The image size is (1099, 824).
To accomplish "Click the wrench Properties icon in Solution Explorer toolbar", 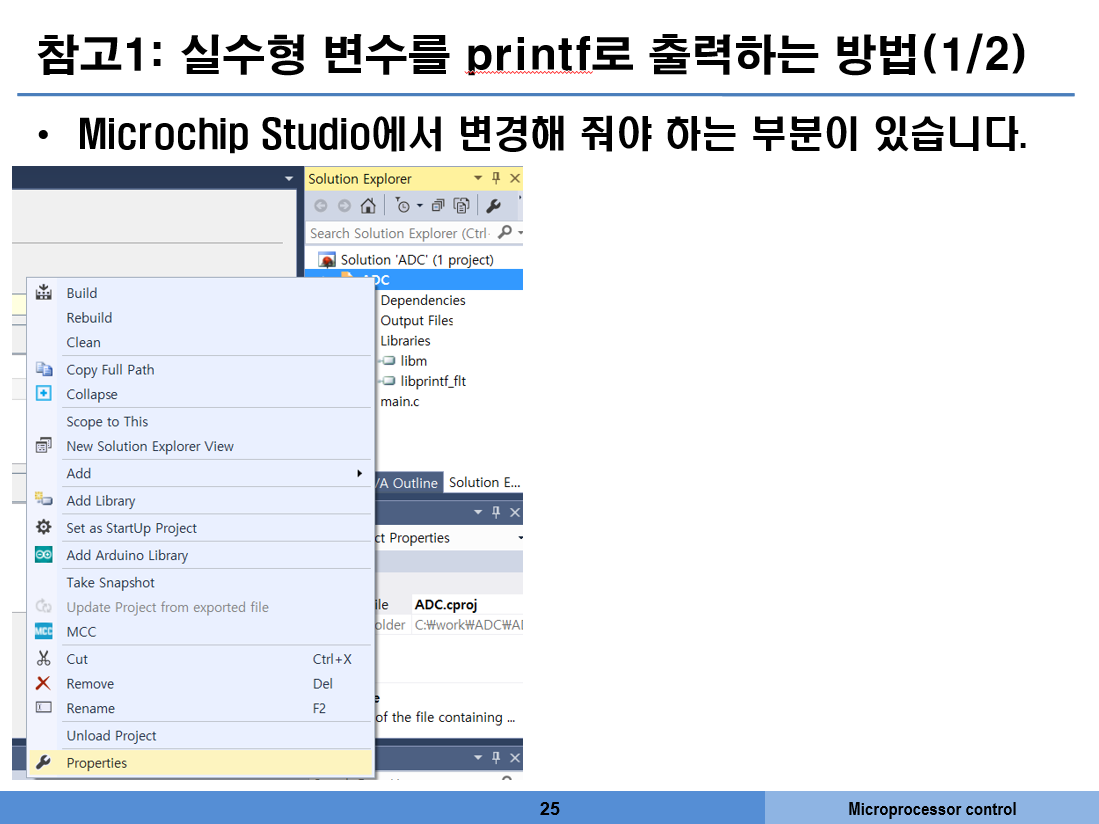I will 493,206.
